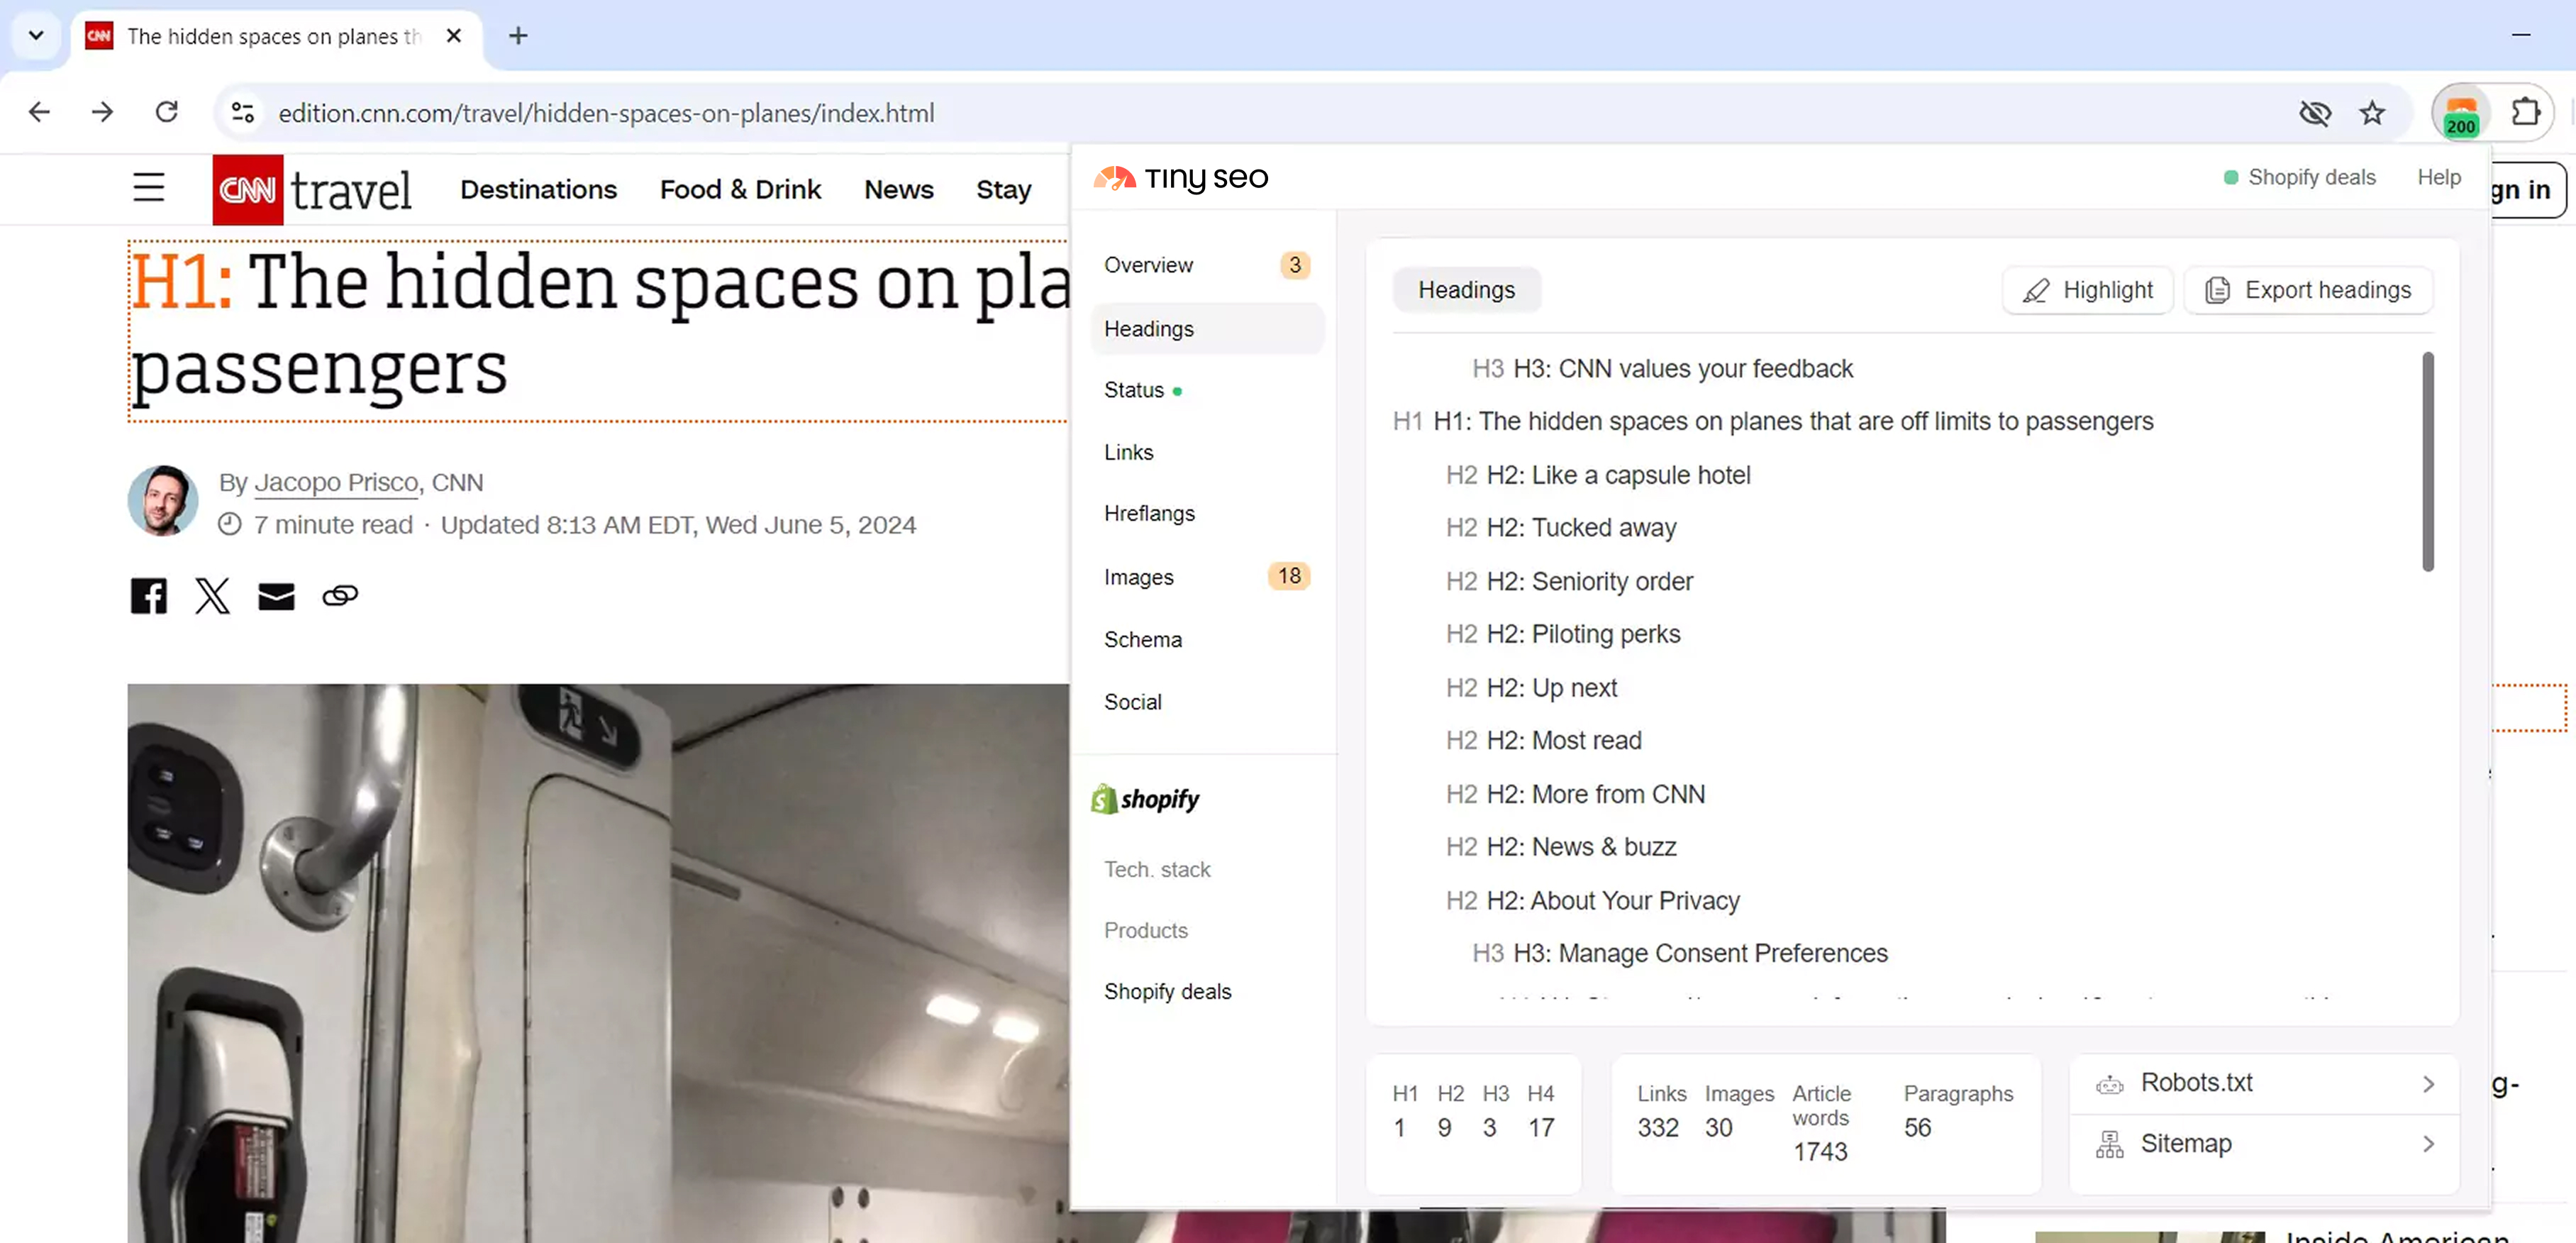Image resolution: width=2576 pixels, height=1243 pixels.
Task: Click the 'travel' wordmark beside CNN logo
Action: tap(350, 190)
